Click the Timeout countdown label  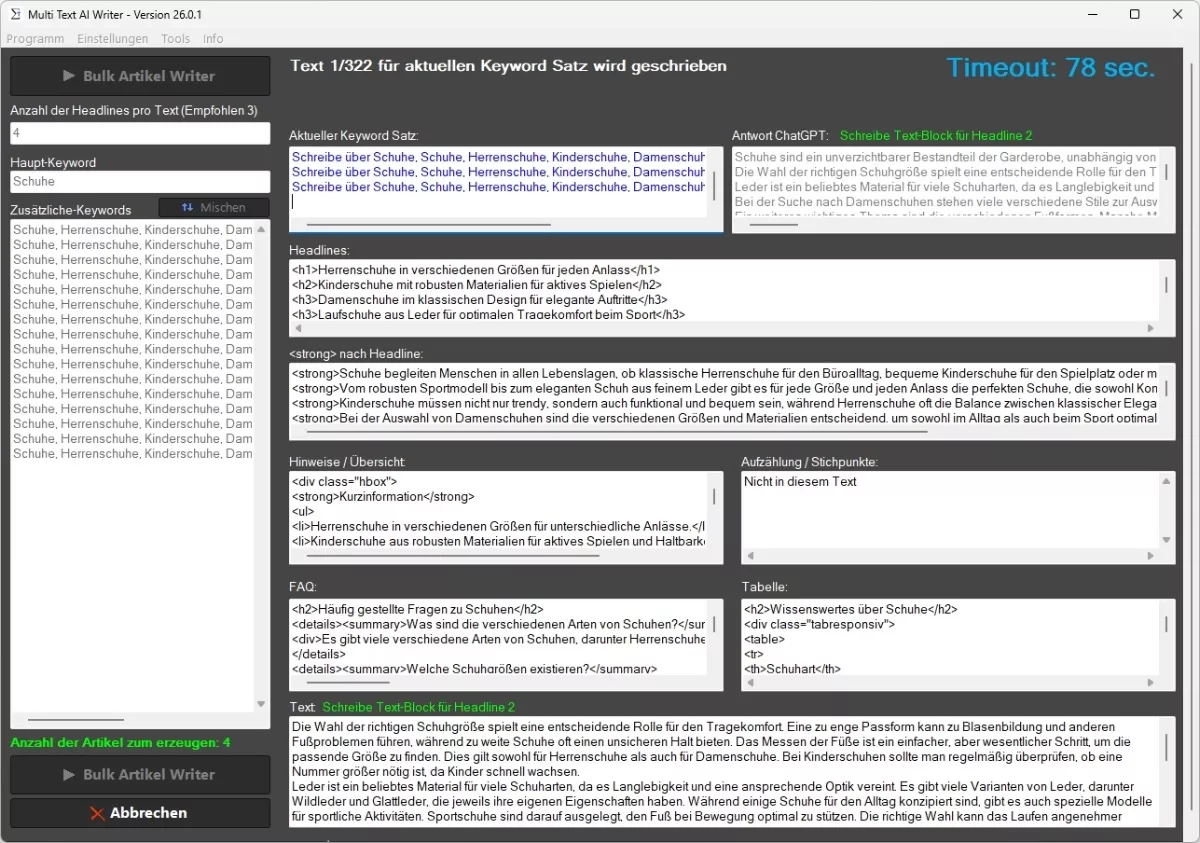1051,68
